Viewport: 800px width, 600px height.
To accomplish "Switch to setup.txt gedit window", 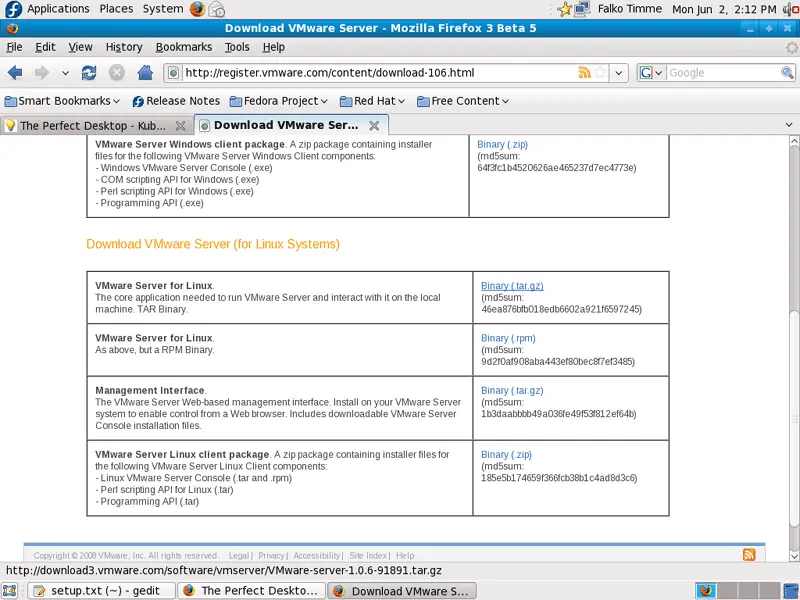I will point(102,591).
